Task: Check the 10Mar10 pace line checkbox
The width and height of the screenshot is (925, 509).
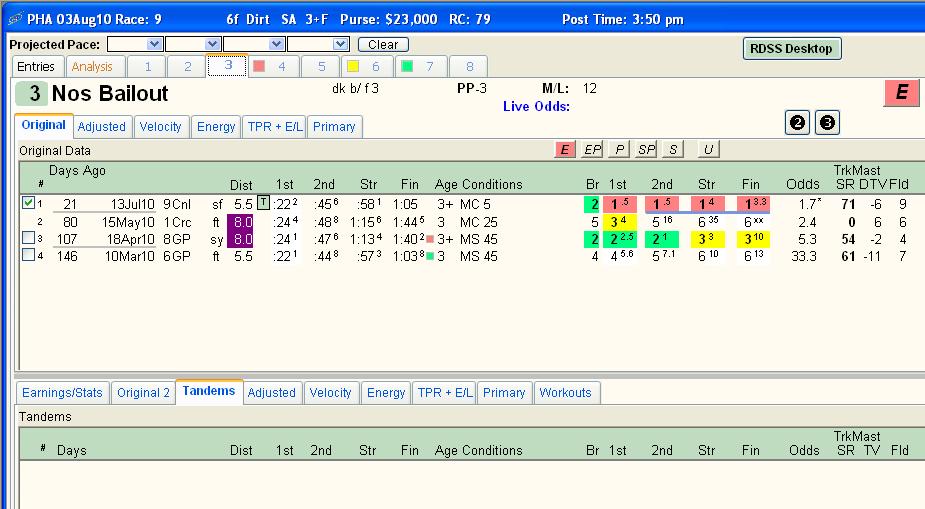Action: point(28,255)
